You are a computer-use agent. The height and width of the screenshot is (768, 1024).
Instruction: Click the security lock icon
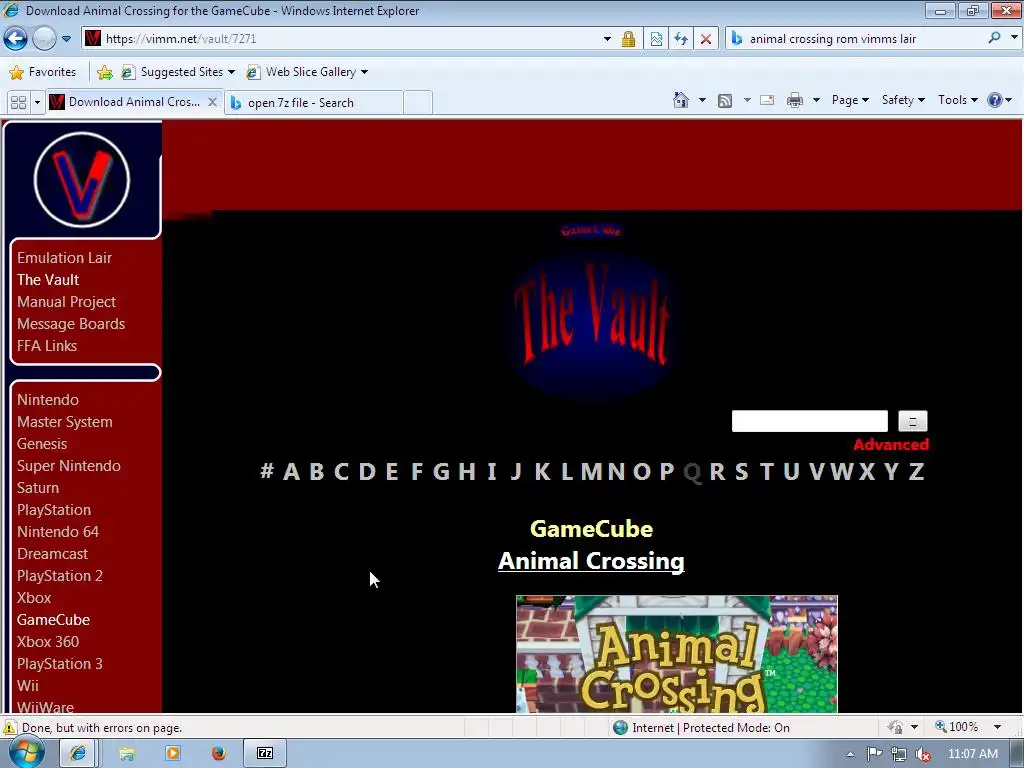click(x=628, y=39)
